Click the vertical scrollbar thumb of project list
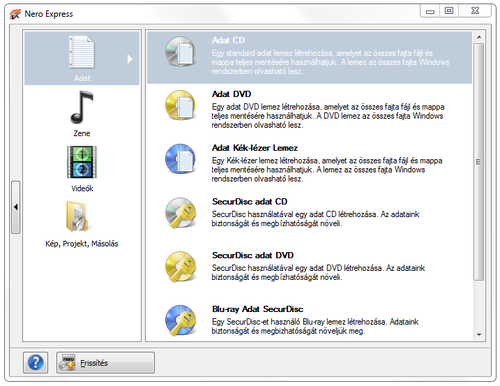Viewport: 500px width, 386px height. (479, 162)
